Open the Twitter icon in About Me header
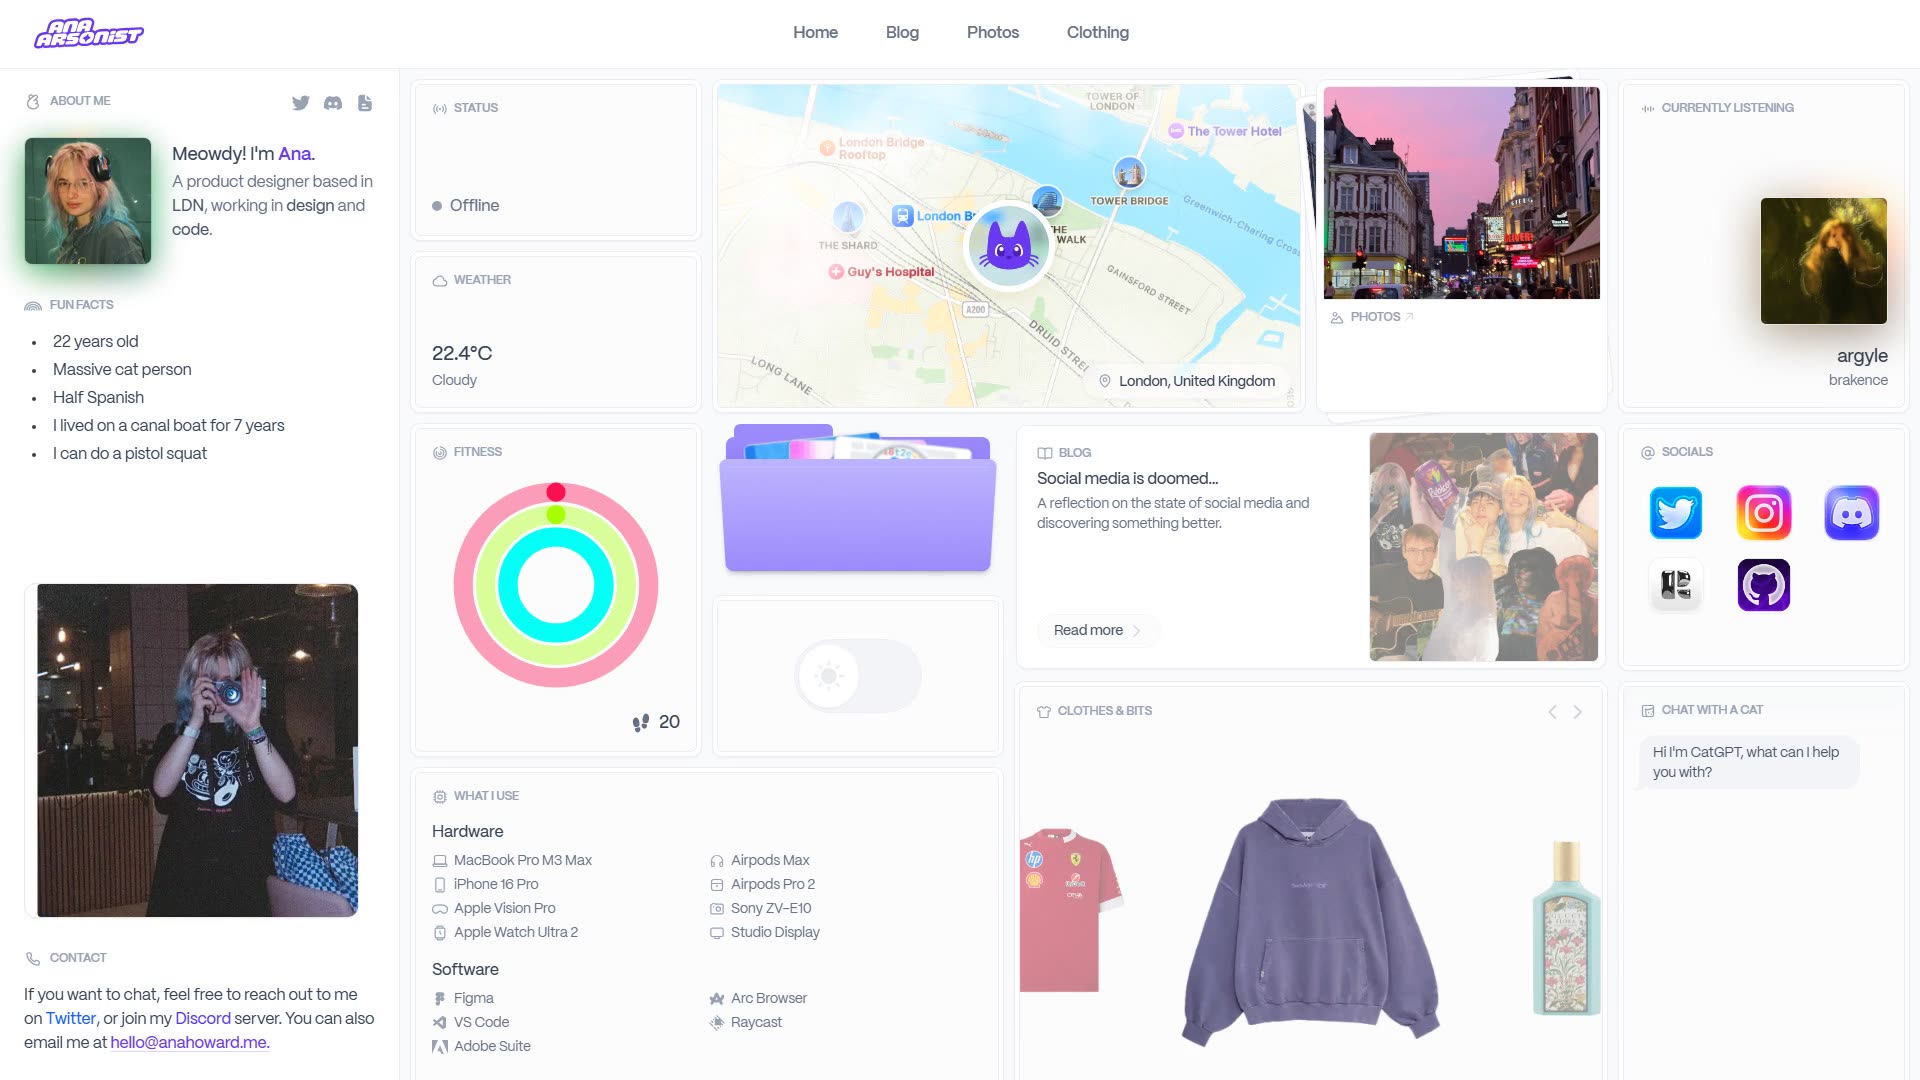This screenshot has height=1080, width=1920. 300,102
